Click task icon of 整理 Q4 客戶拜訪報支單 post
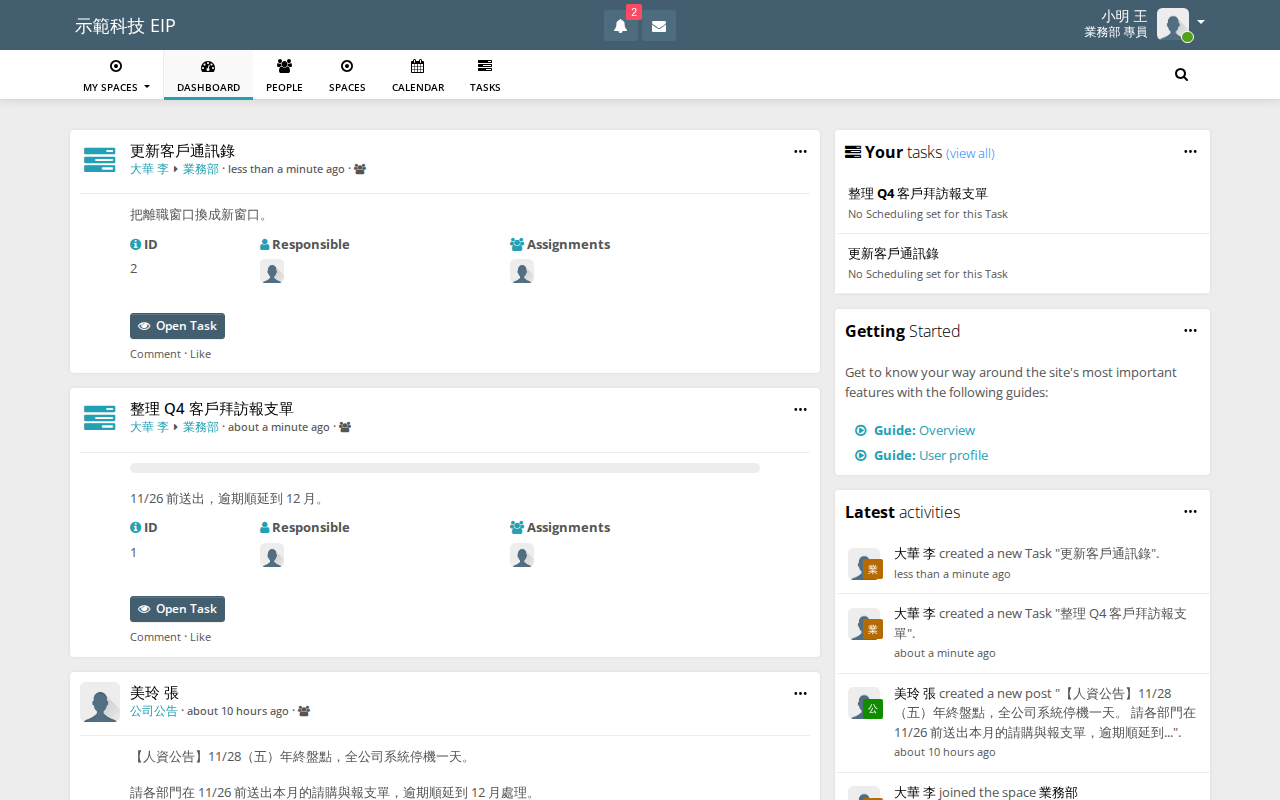Viewport: 1280px width, 800px height. click(99, 418)
